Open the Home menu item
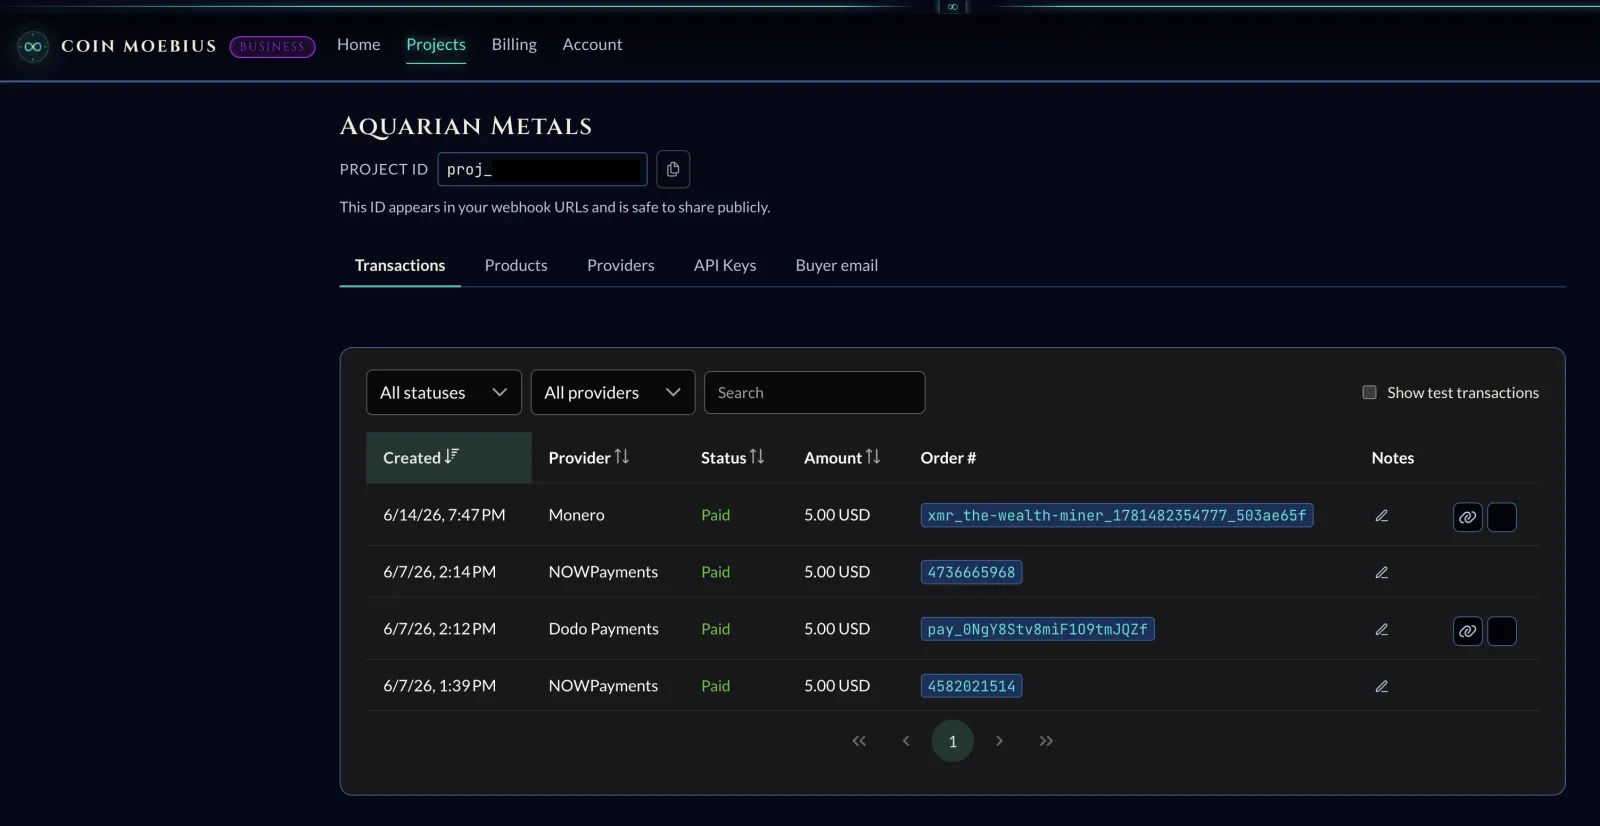The height and width of the screenshot is (826, 1600). 358,45
